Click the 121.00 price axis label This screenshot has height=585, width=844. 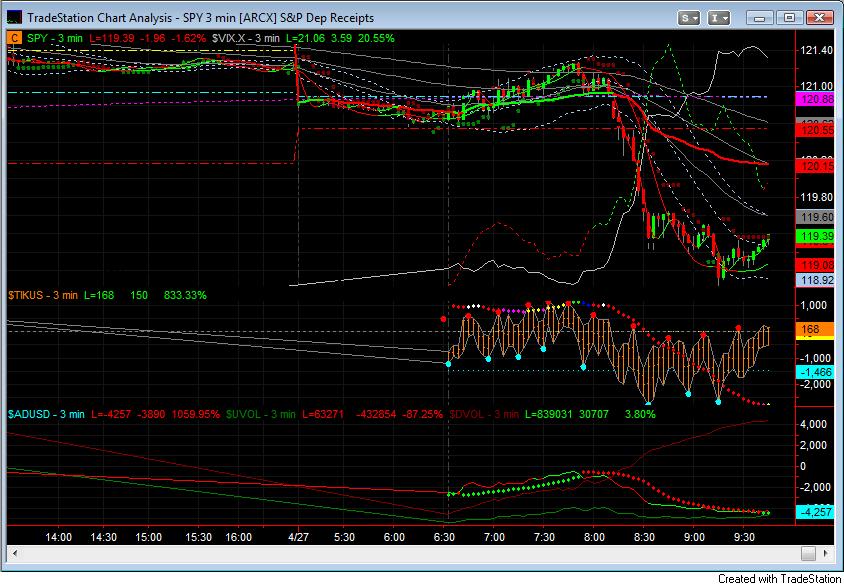(x=817, y=86)
